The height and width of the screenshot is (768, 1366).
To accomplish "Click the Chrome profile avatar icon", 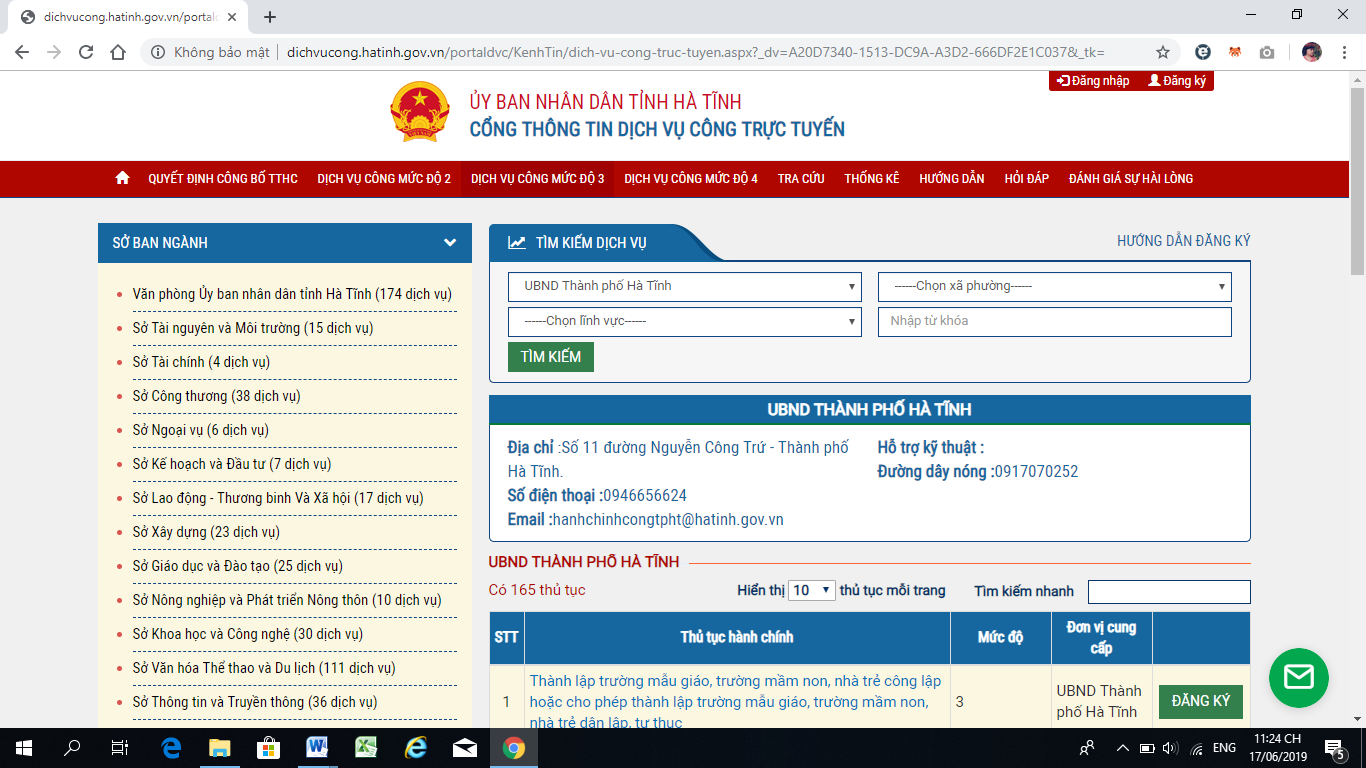I will [1312, 52].
